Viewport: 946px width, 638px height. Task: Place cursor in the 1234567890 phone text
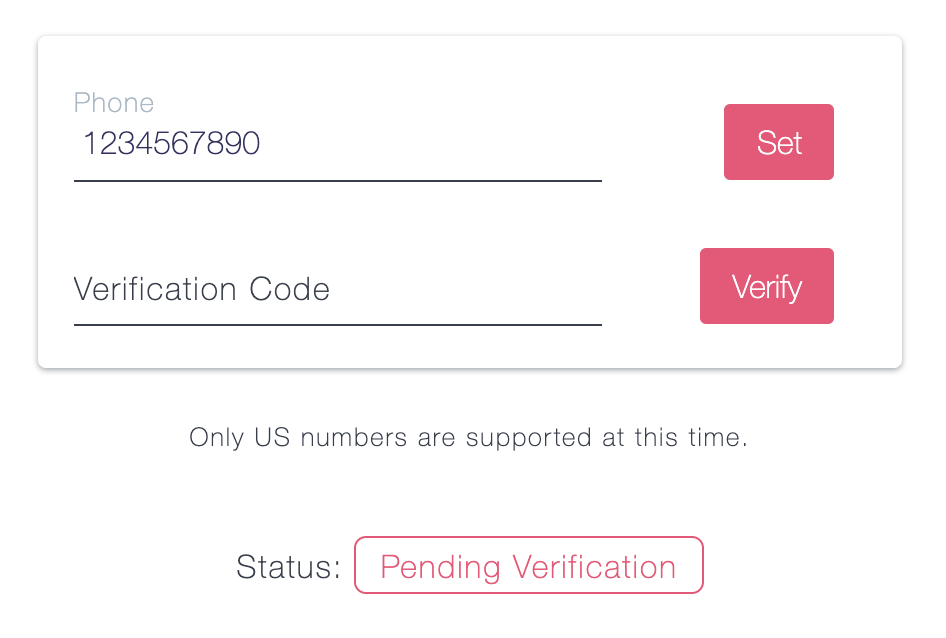(x=171, y=144)
